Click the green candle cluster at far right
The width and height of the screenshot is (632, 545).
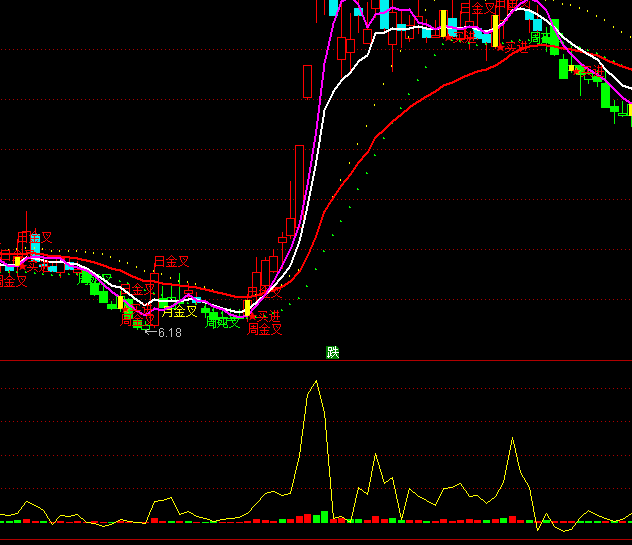610,98
